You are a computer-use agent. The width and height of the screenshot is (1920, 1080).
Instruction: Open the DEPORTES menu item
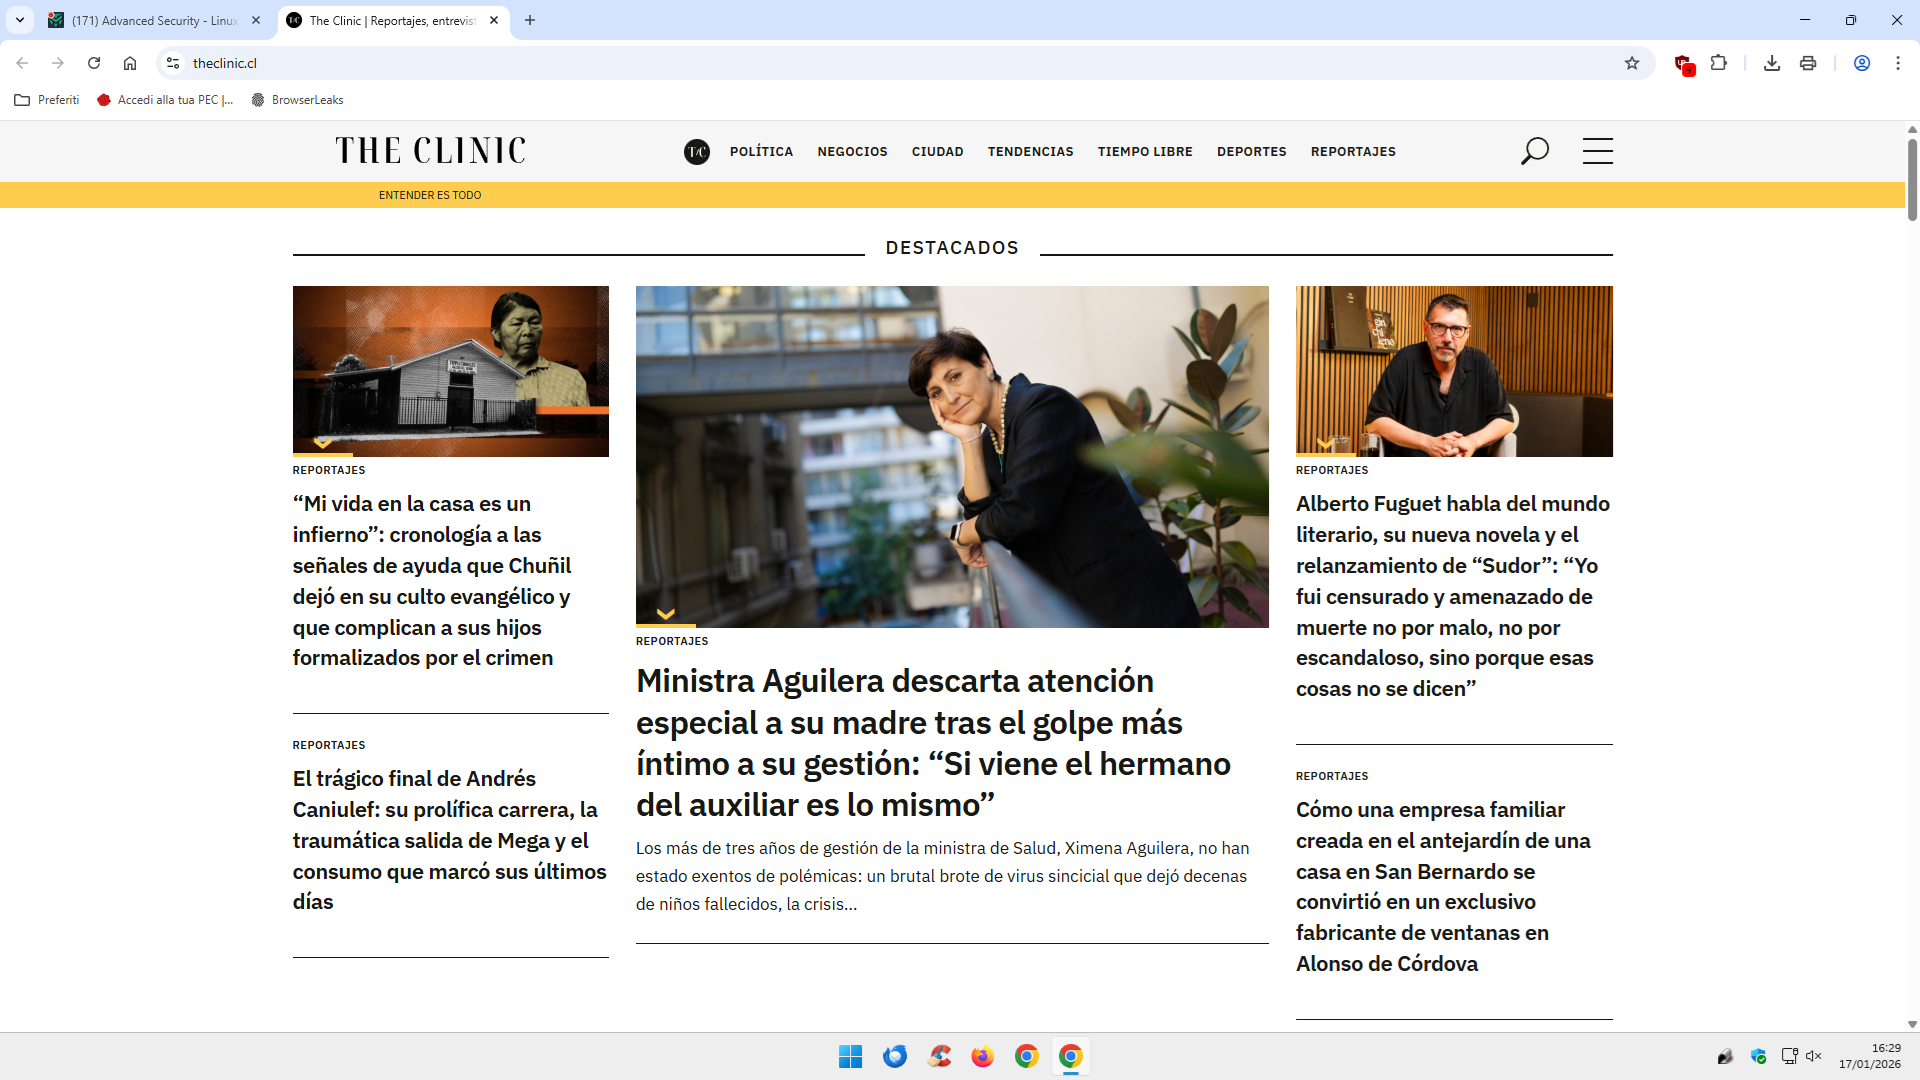pos(1251,152)
